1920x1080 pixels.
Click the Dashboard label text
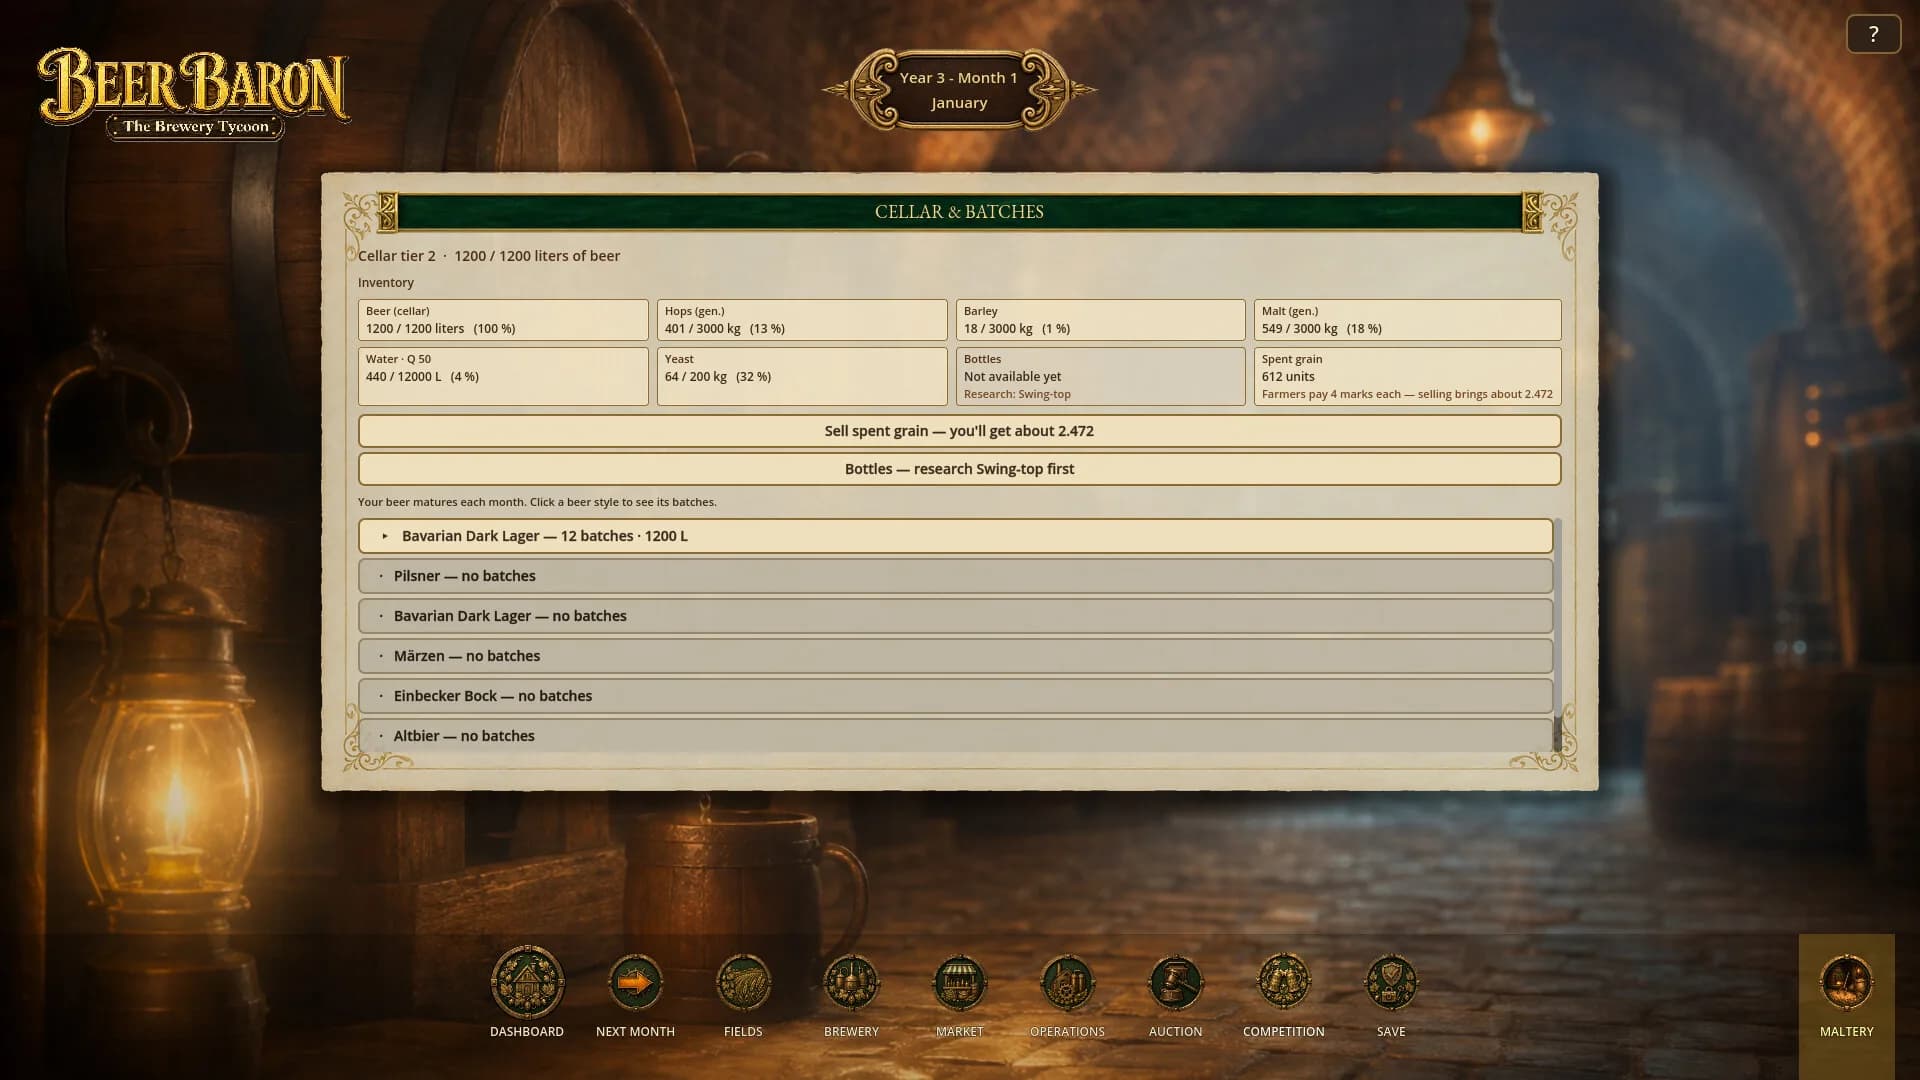[527, 1031]
